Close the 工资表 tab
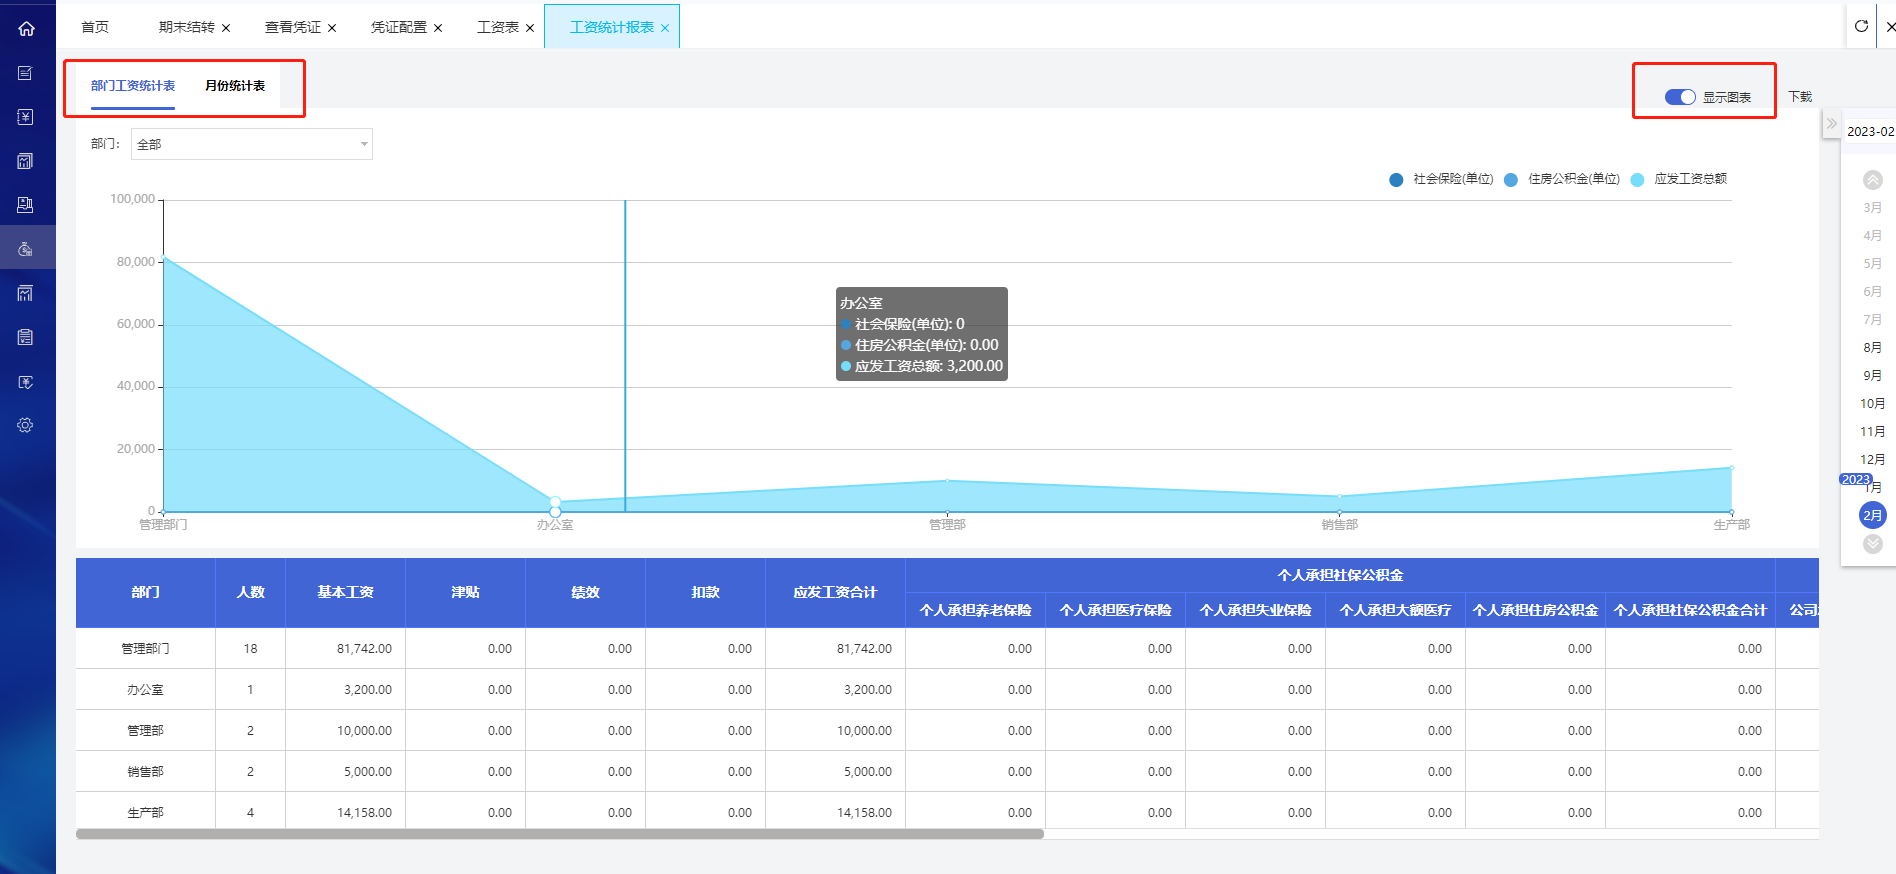 click(530, 28)
